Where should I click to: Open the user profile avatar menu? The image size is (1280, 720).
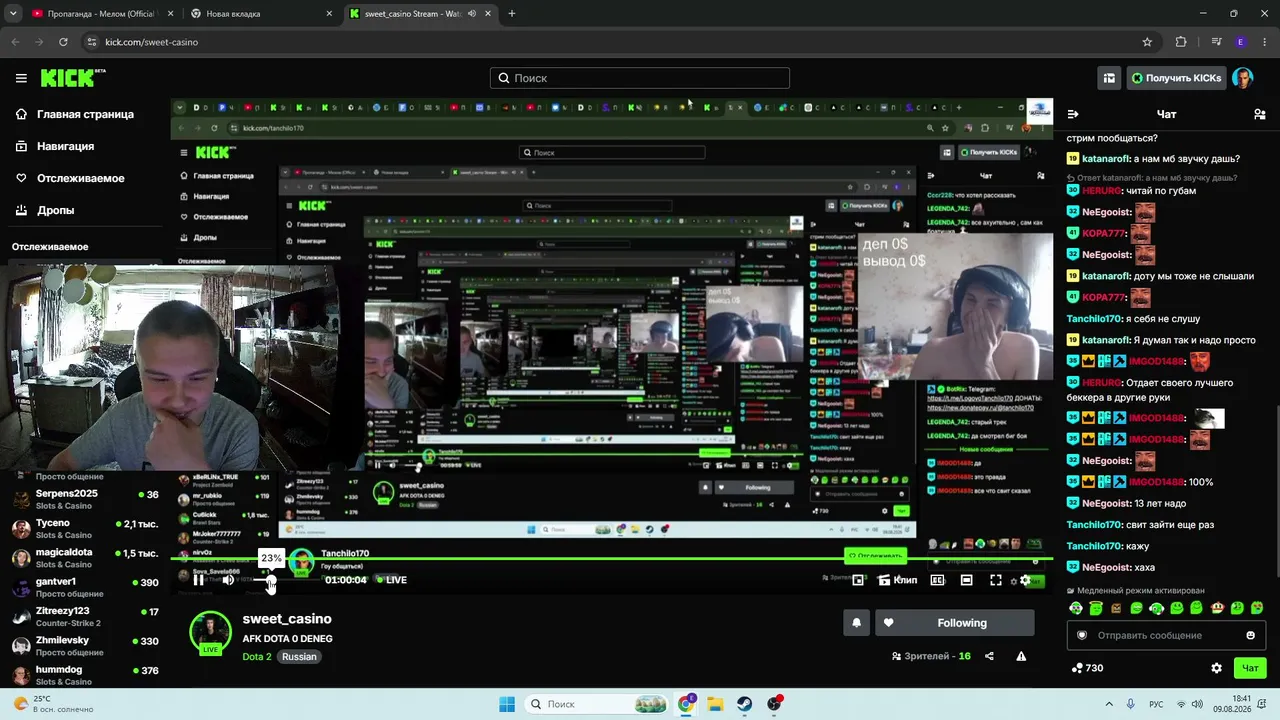[x=1242, y=78]
